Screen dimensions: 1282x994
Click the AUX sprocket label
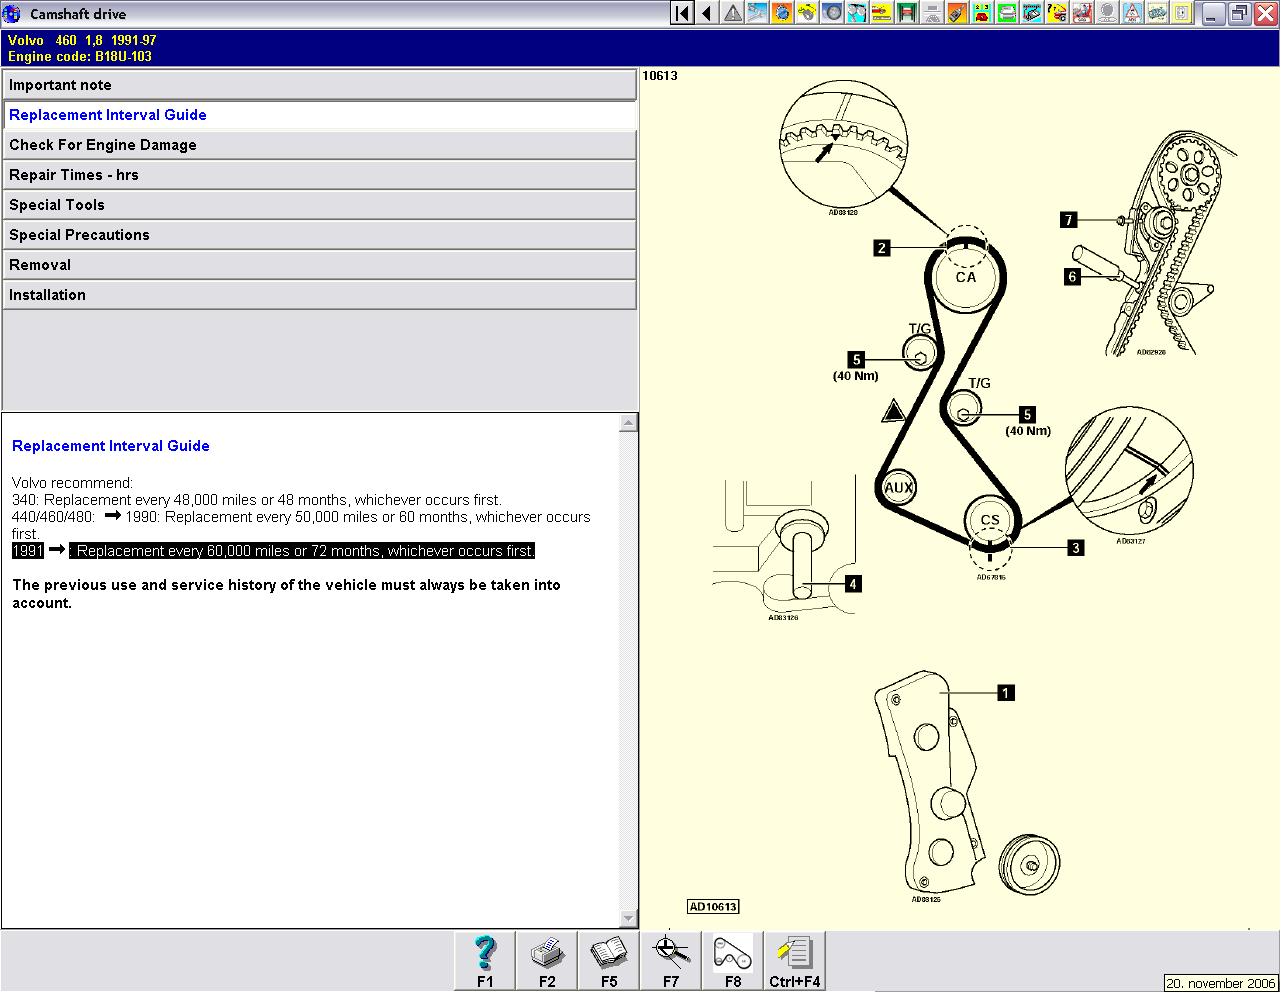(899, 489)
